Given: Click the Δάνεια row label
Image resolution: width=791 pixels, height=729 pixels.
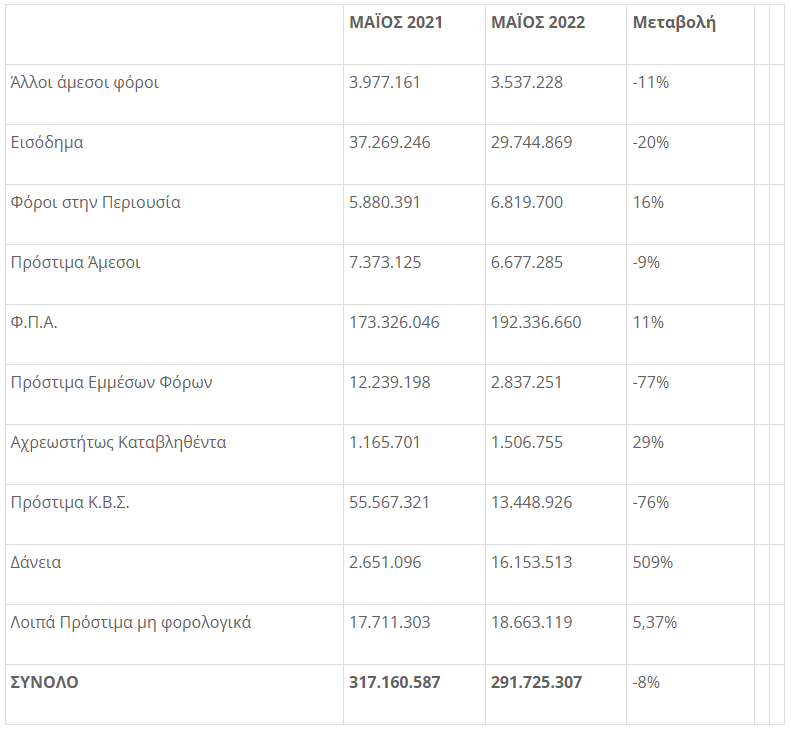Looking at the screenshot, I should [x=36, y=563].
